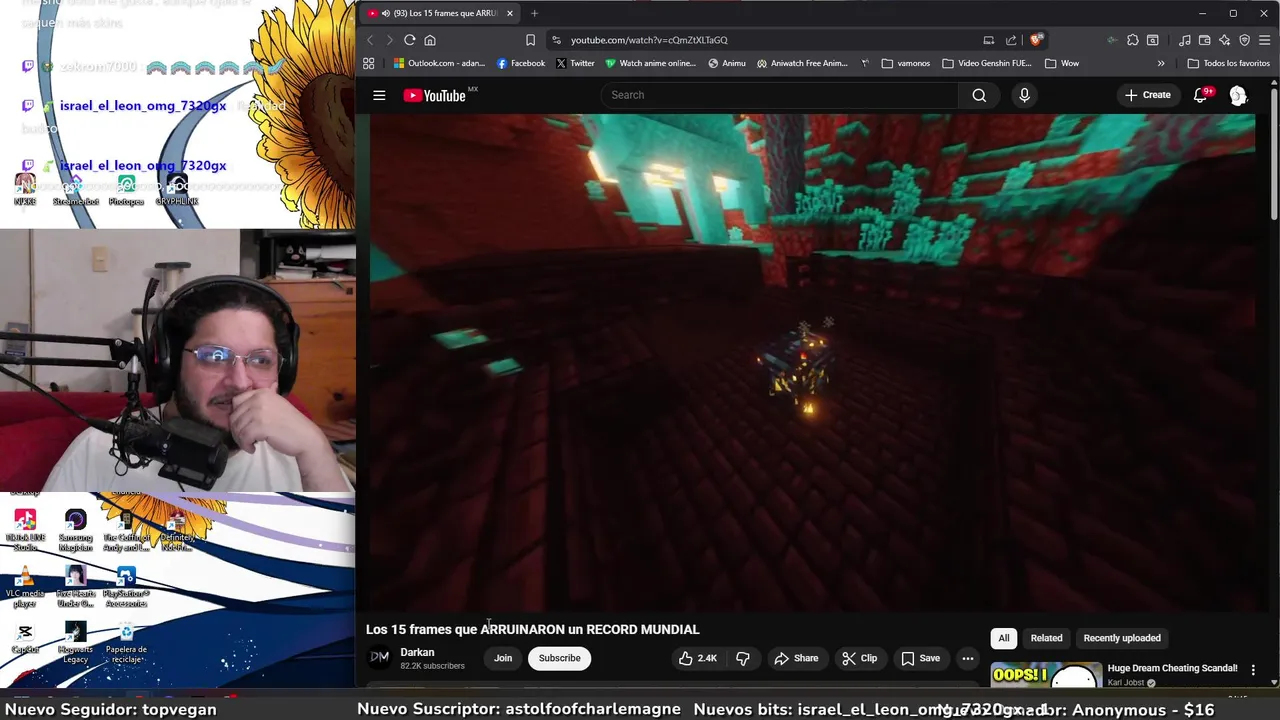Image resolution: width=1280 pixels, height=720 pixels.
Task: Navigate back in the browser
Action: pyautogui.click(x=369, y=40)
